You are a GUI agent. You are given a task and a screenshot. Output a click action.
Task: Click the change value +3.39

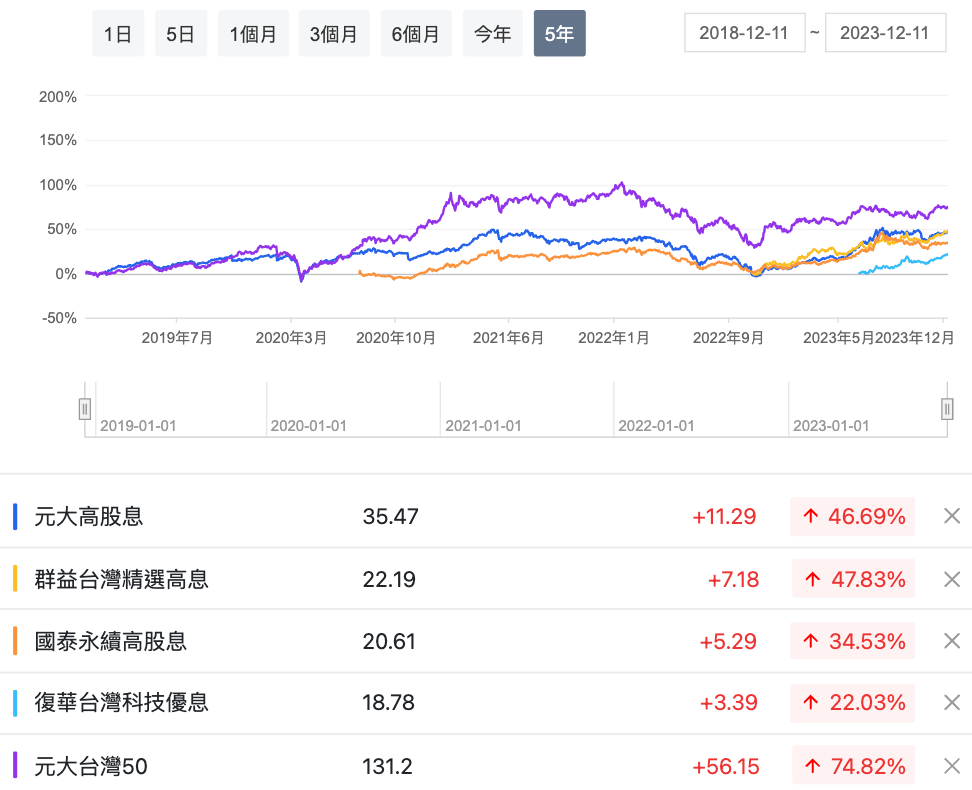(x=728, y=703)
